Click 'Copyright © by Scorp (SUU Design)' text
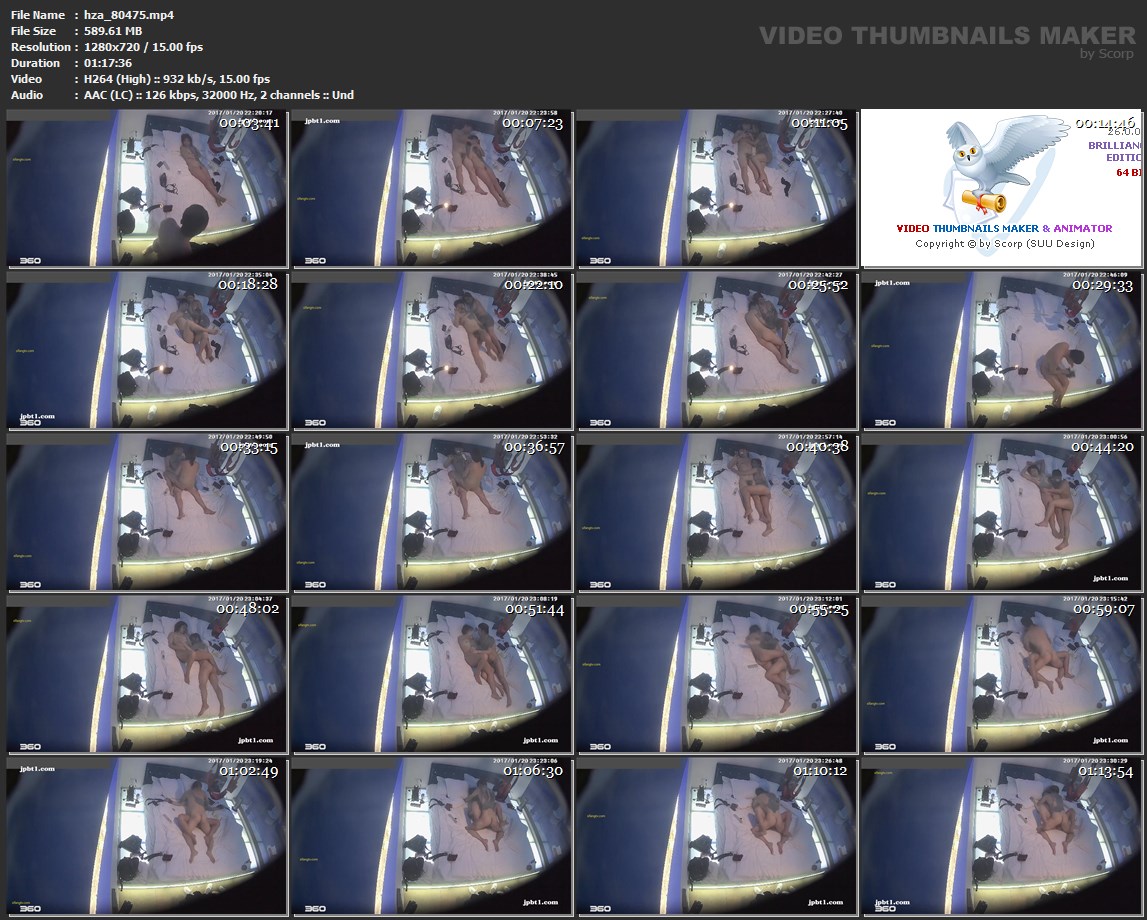Viewport: 1147px width, 920px height. coord(1004,243)
